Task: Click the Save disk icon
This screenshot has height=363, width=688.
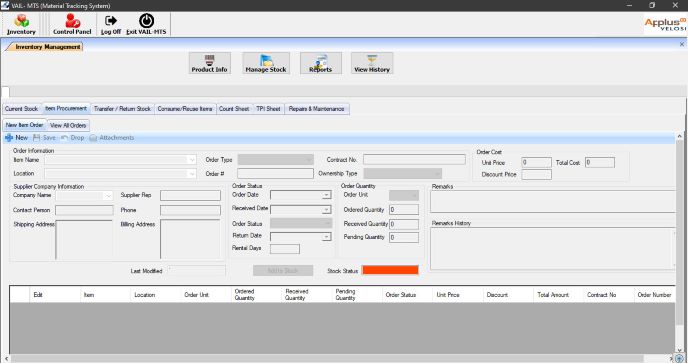Action: (36, 138)
